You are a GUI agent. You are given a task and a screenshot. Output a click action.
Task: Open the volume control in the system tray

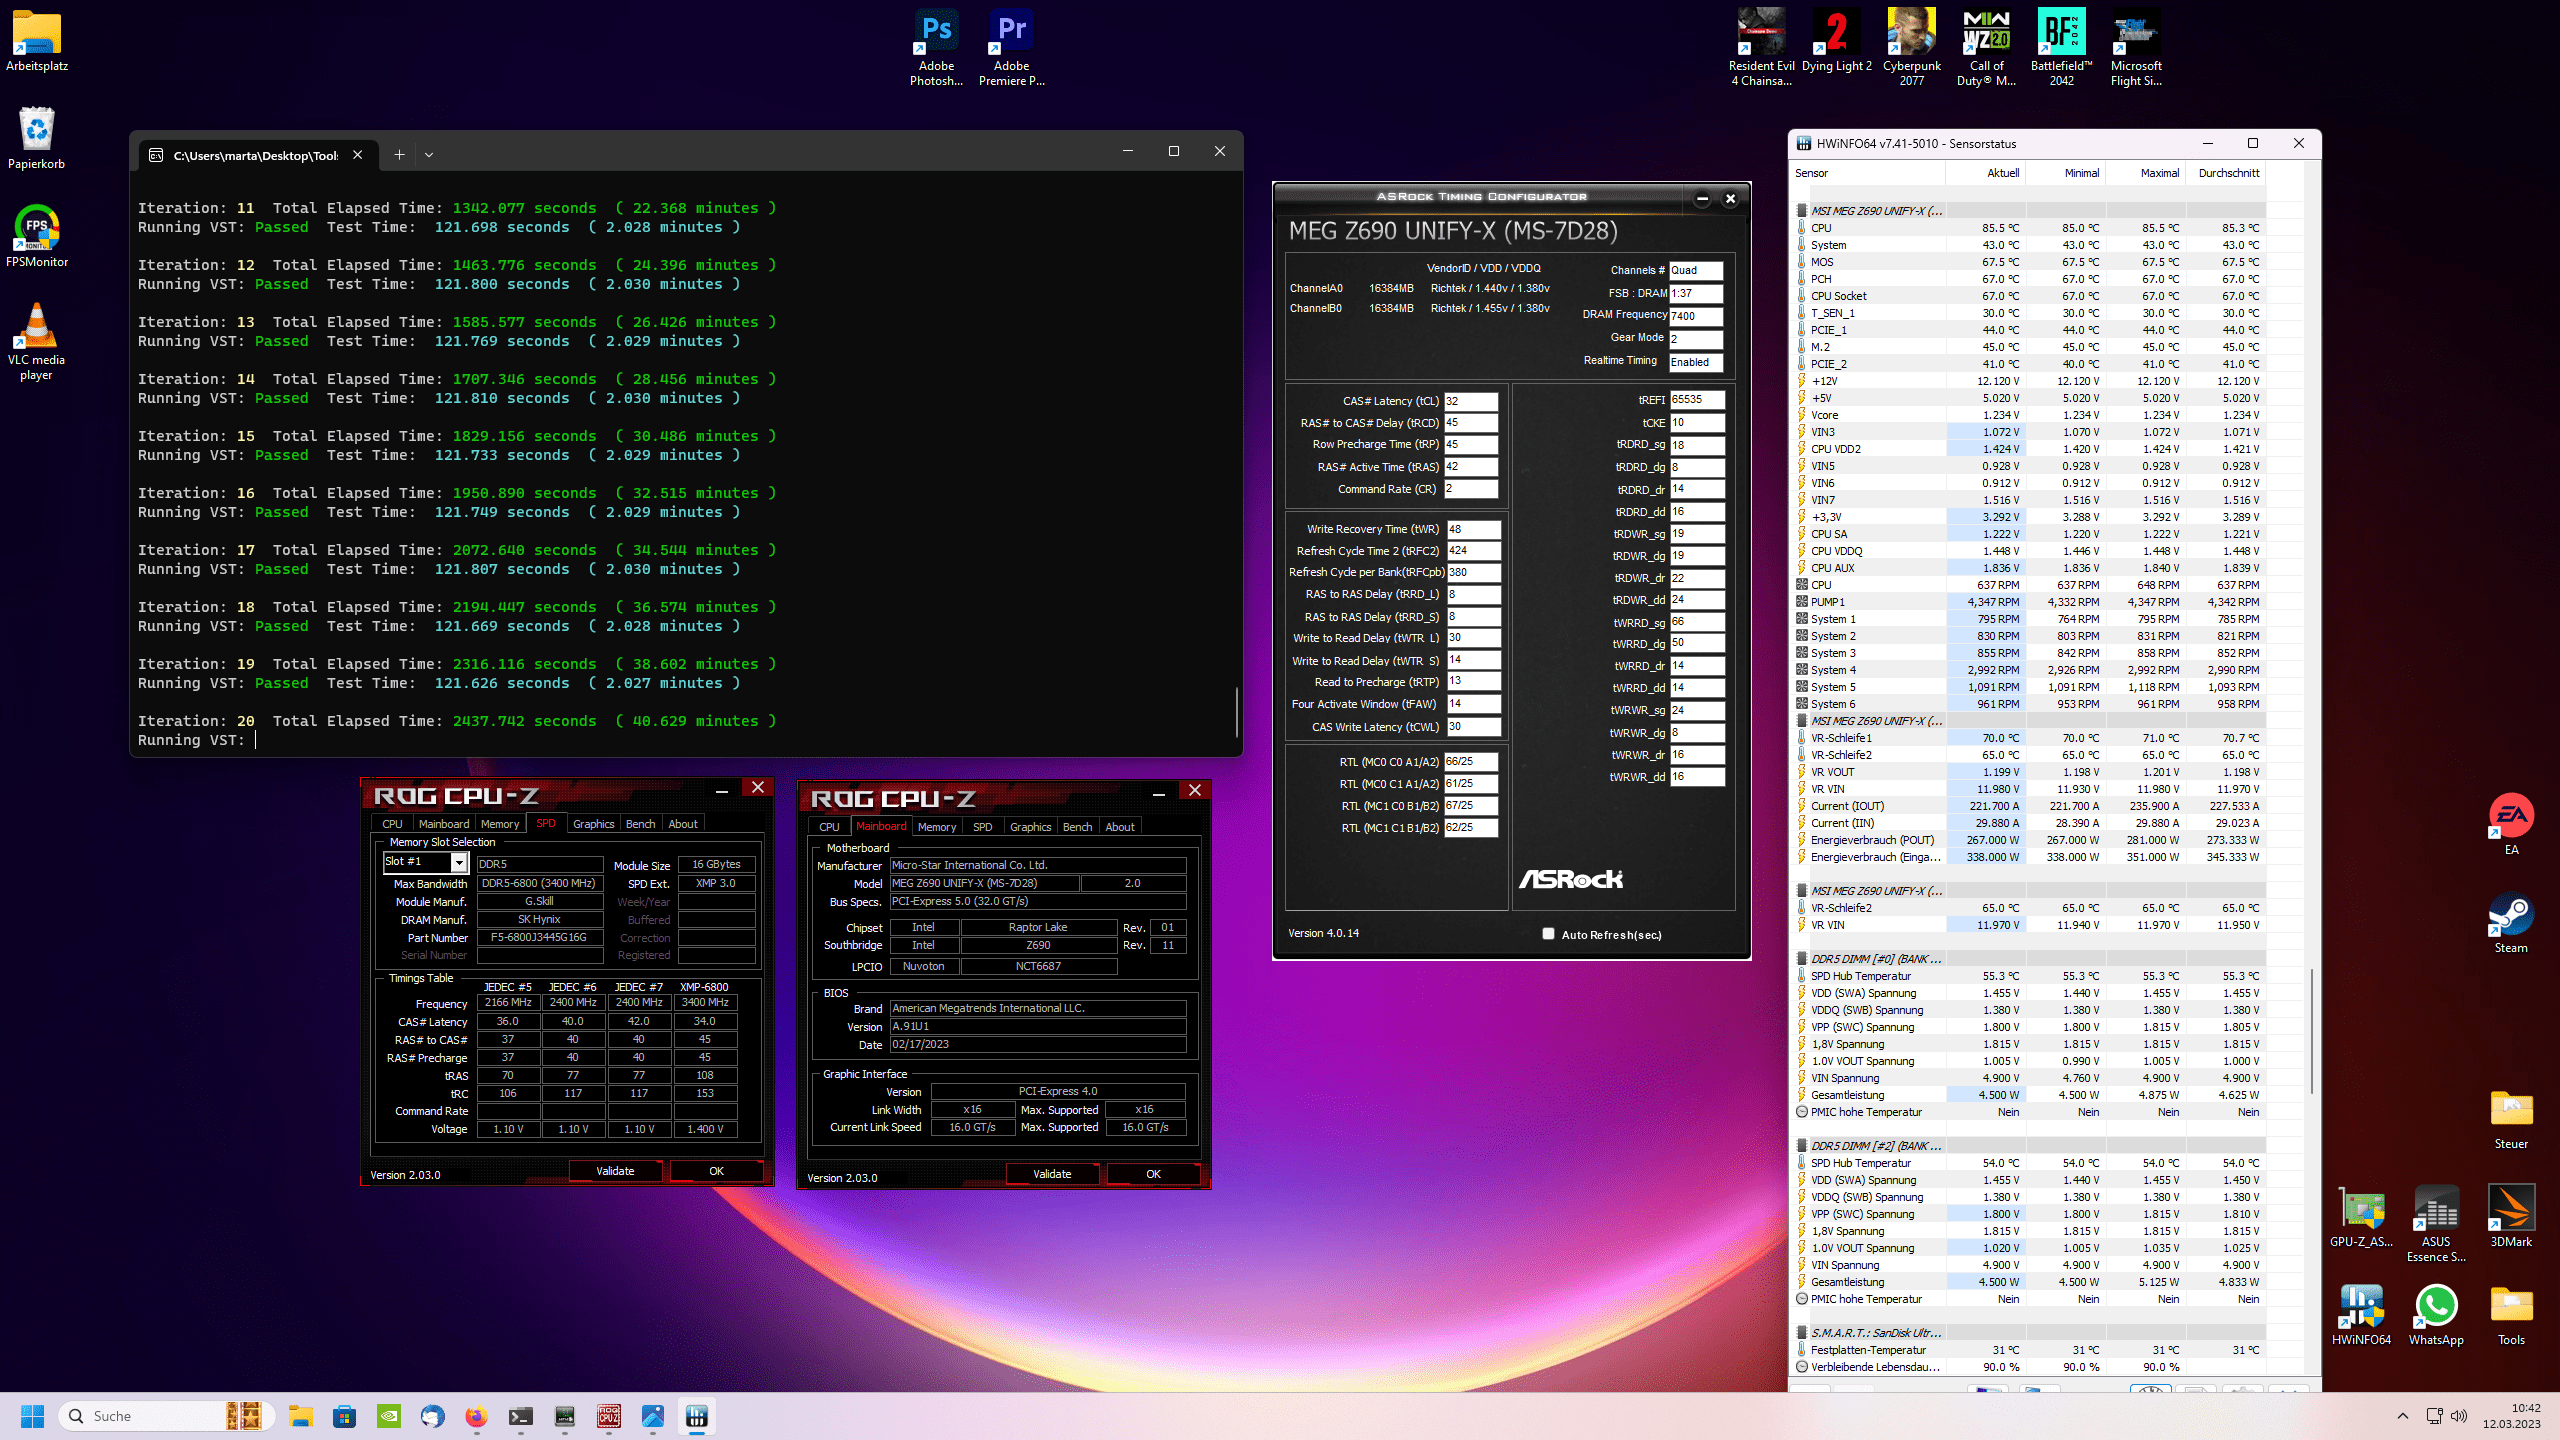click(2460, 1416)
